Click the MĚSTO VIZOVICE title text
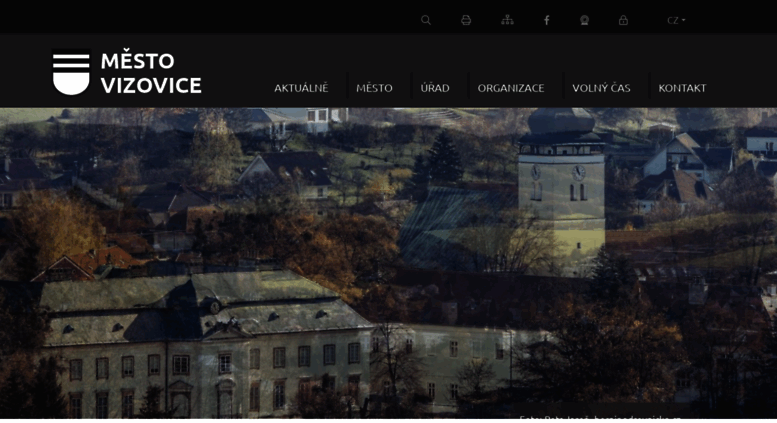The height and width of the screenshot is (423, 777). pyautogui.click(x=151, y=73)
